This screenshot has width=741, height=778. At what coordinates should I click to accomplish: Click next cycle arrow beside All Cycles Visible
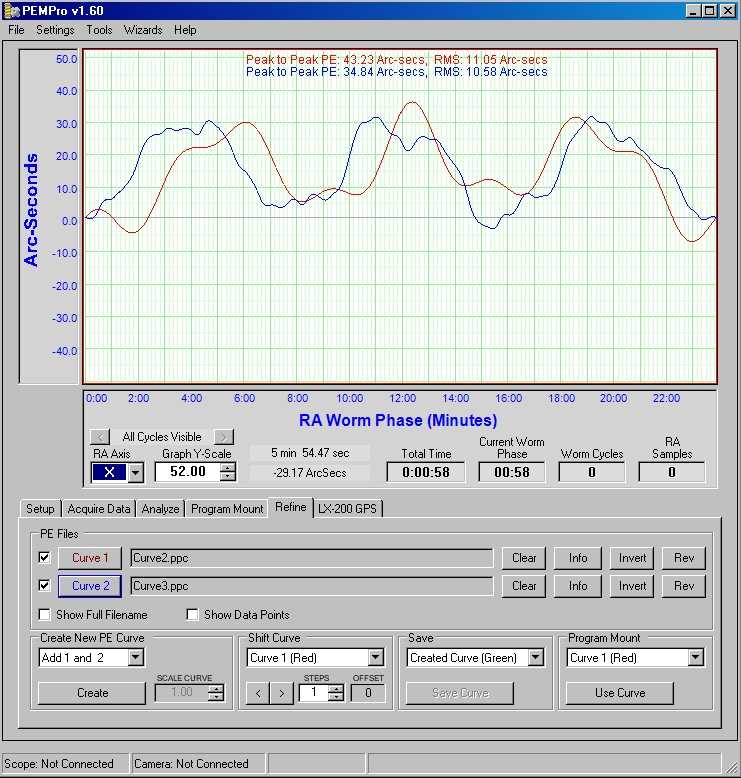pyautogui.click(x=223, y=437)
